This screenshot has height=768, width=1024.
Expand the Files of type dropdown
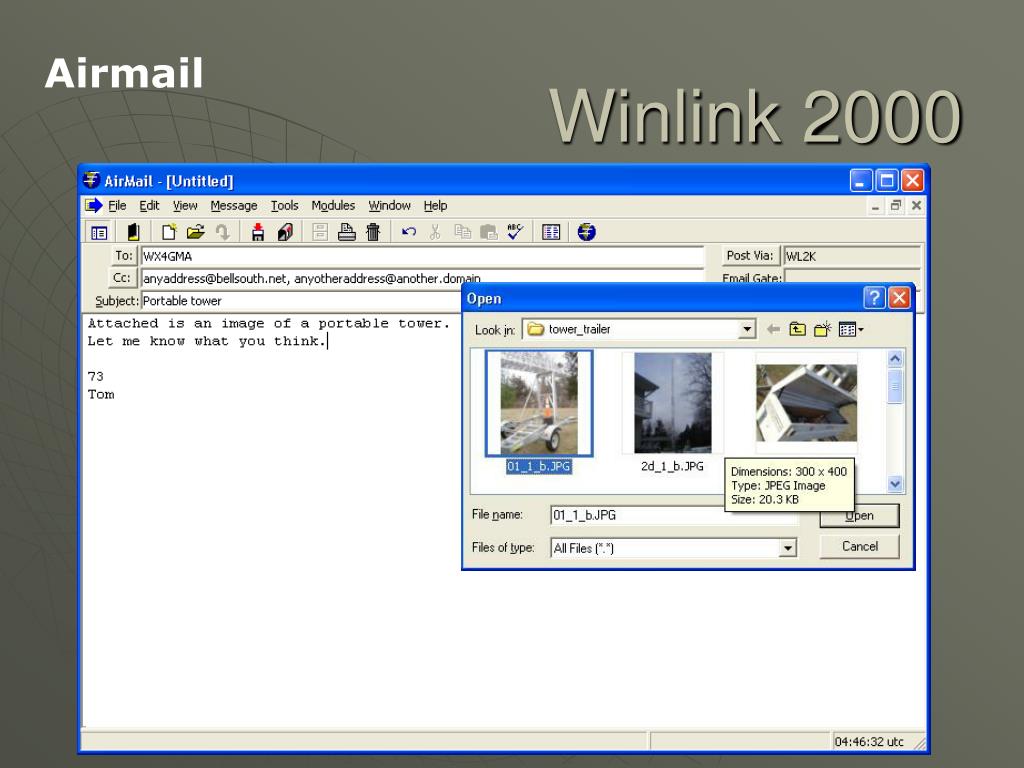788,548
